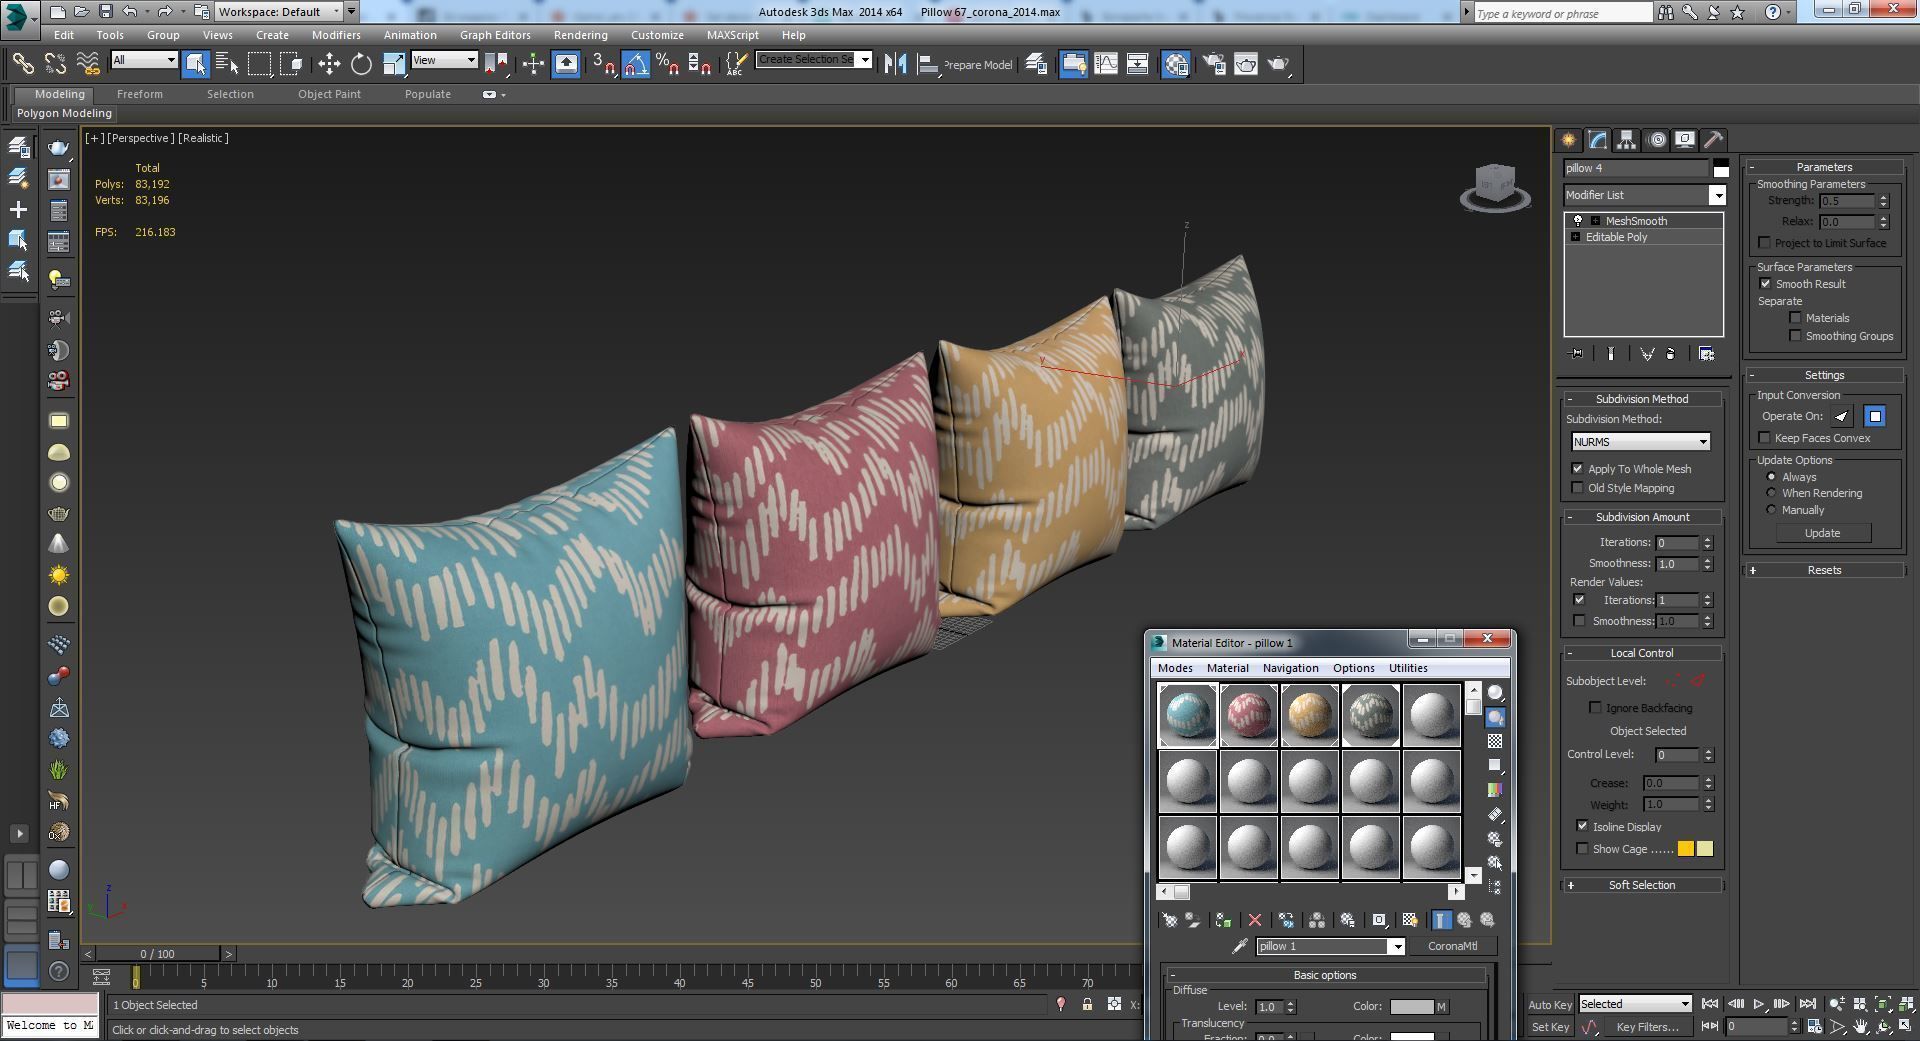The height and width of the screenshot is (1041, 1920).
Task: Enable Separate by Materials checkbox
Action: [1795, 318]
